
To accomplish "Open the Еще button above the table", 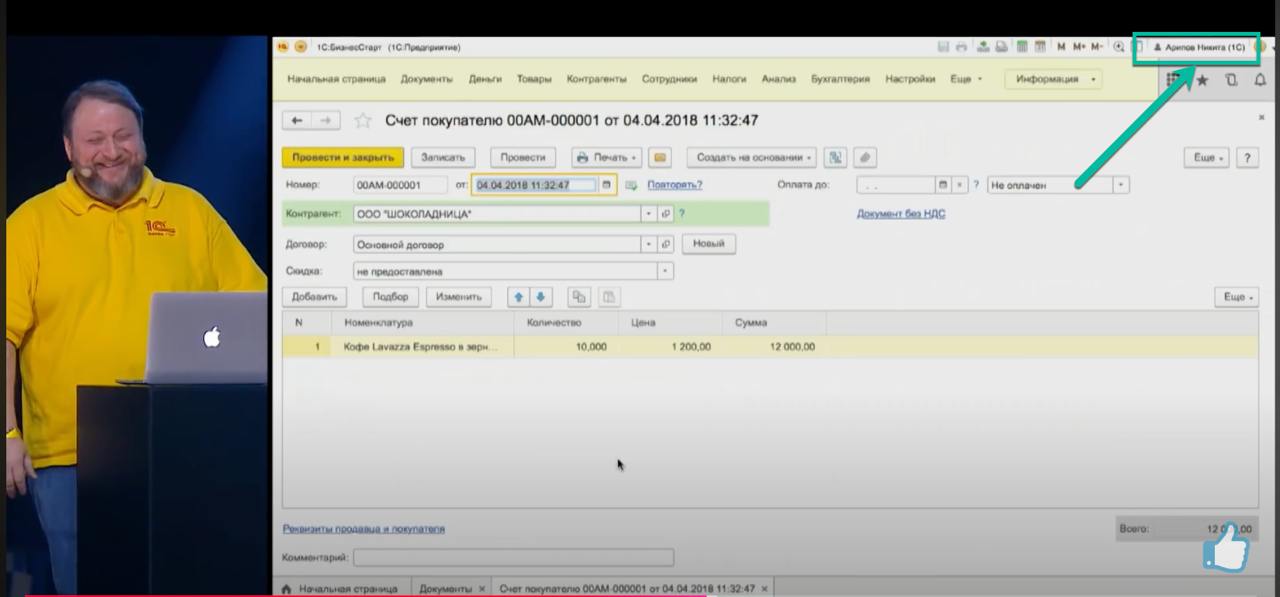I will pos(1237,297).
